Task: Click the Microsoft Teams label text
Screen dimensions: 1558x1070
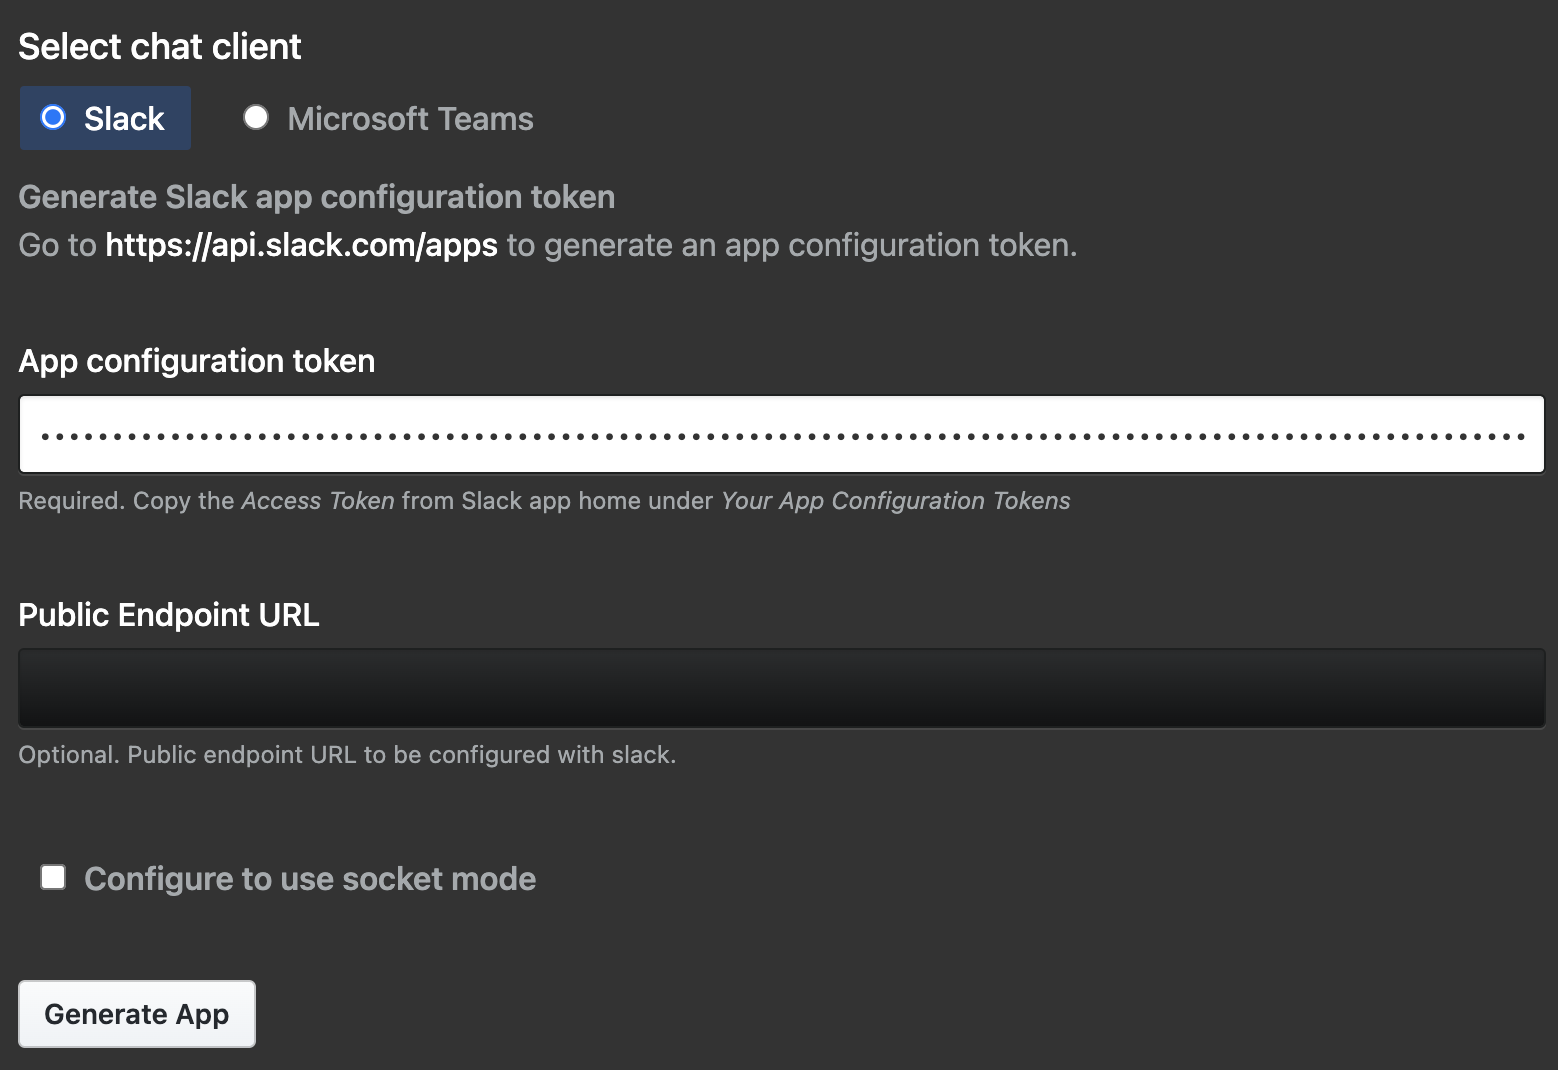Action: [x=410, y=119]
